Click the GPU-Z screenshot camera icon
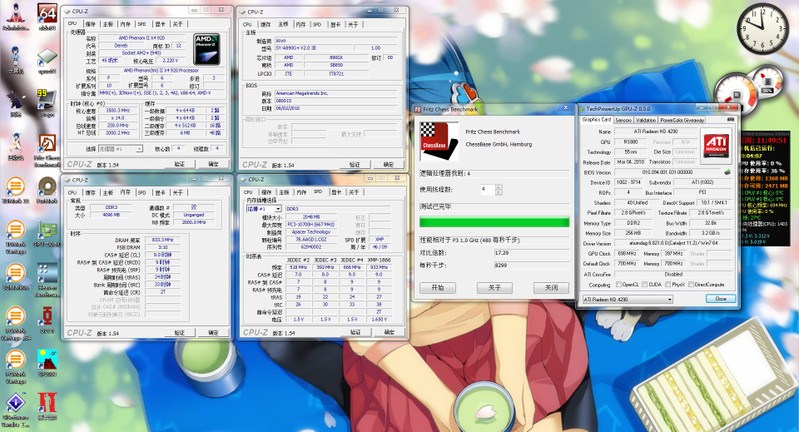799x432 pixels. point(731,119)
